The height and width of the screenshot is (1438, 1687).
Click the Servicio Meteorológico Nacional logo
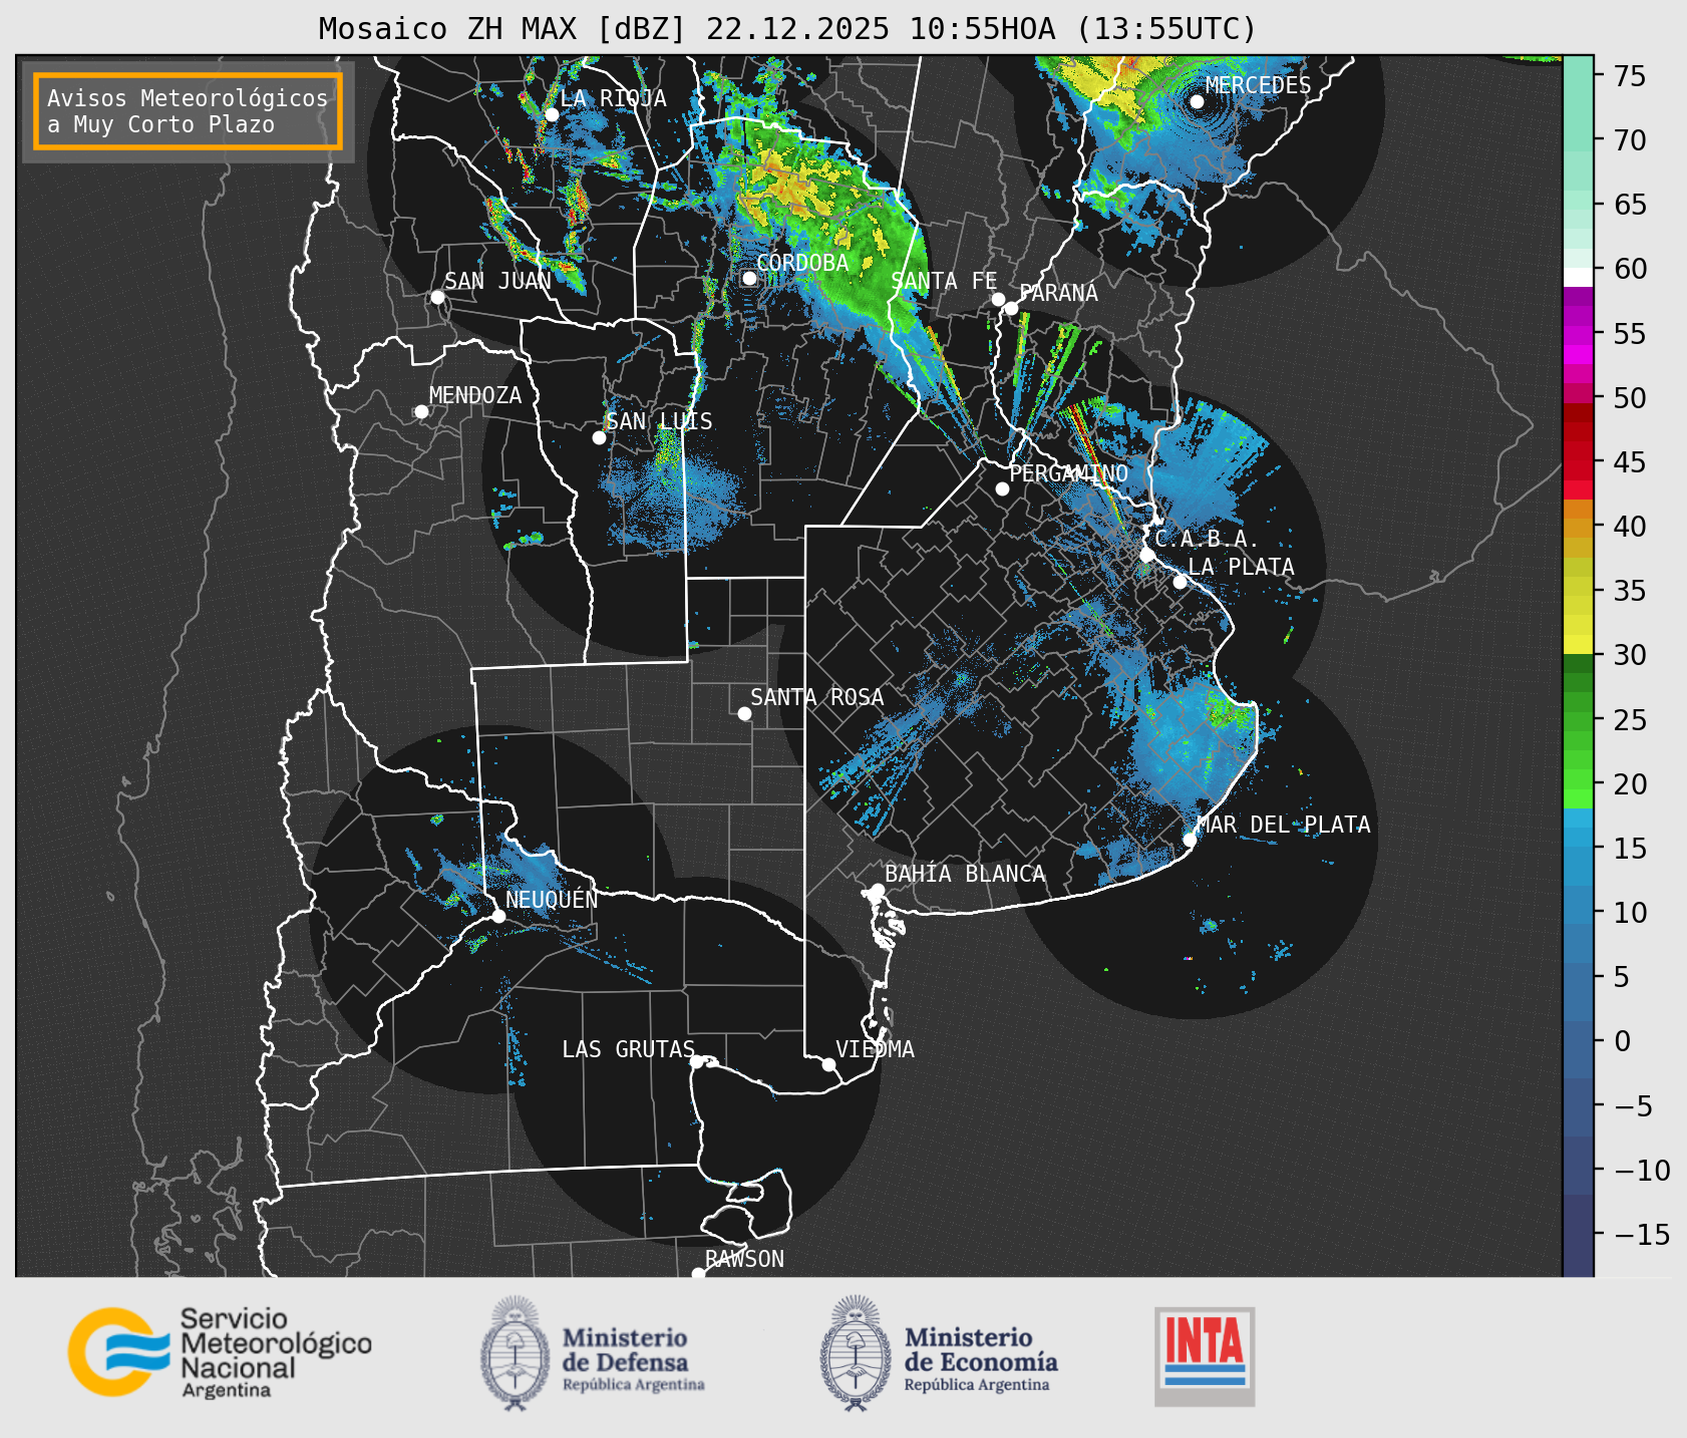tap(219, 1351)
